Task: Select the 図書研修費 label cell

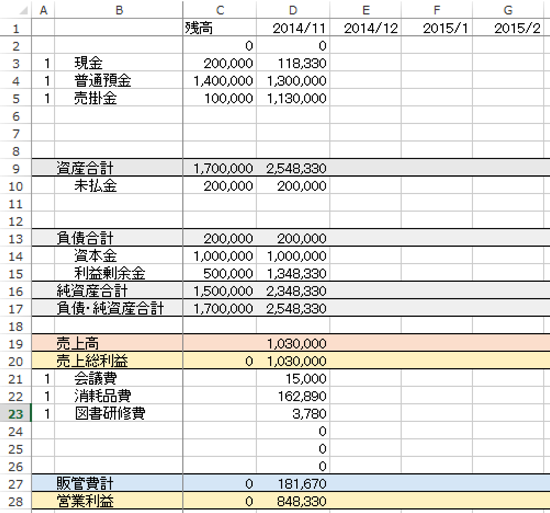Action: pyautogui.click(x=119, y=414)
